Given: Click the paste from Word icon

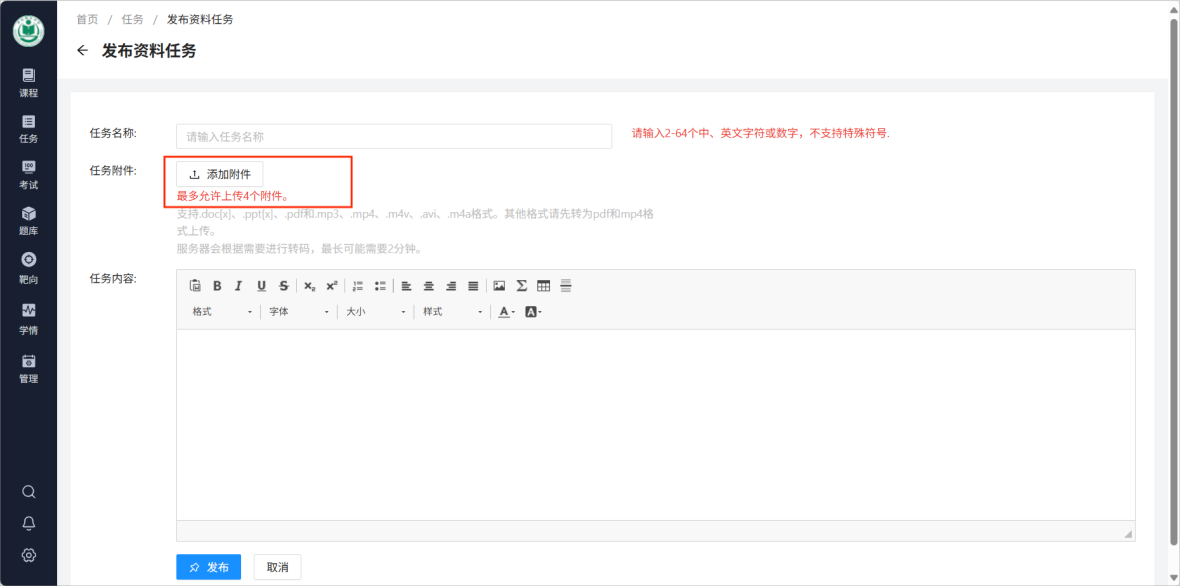Looking at the screenshot, I should tap(195, 286).
